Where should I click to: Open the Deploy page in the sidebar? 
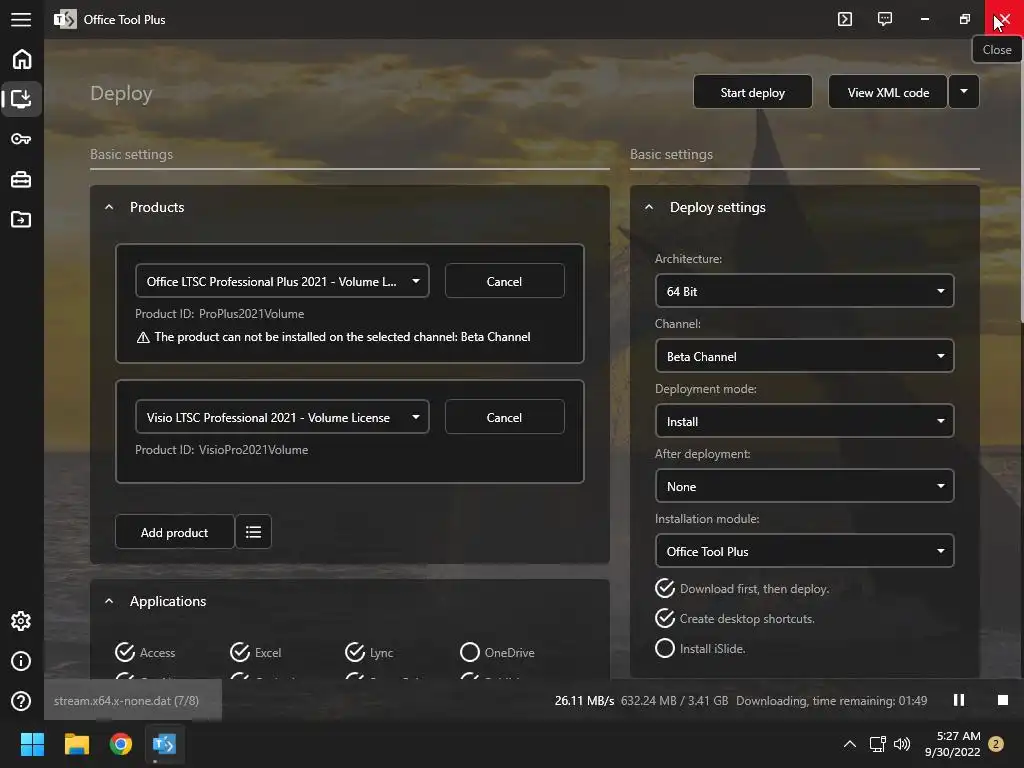coord(22,99)
